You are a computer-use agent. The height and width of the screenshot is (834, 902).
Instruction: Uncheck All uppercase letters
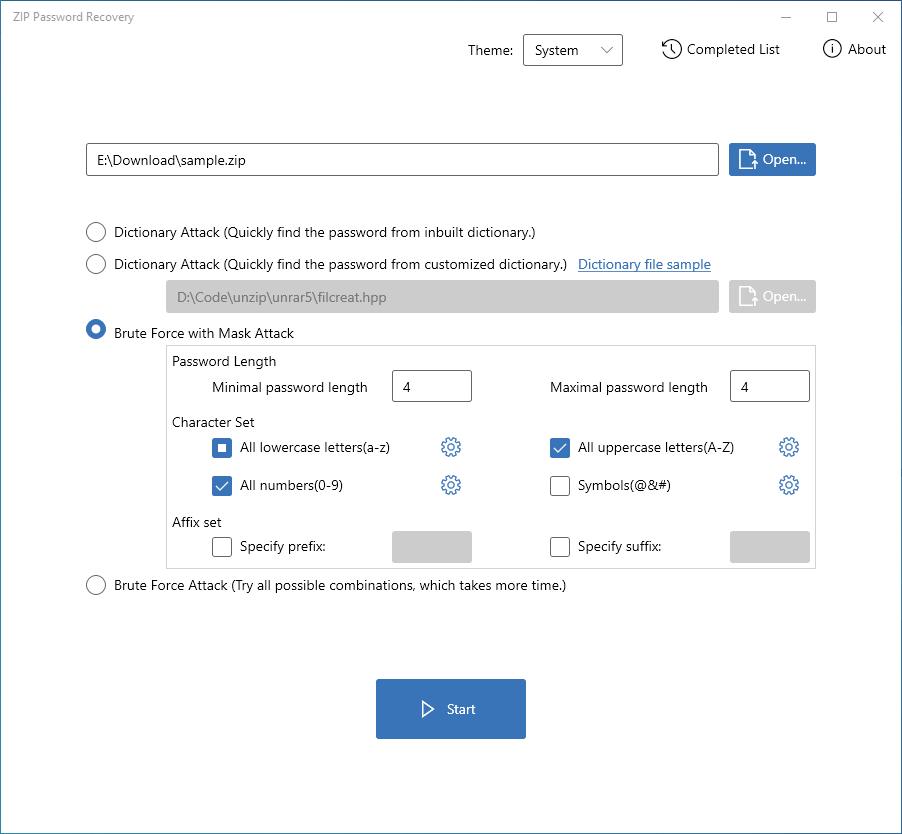tap(560, 448)
